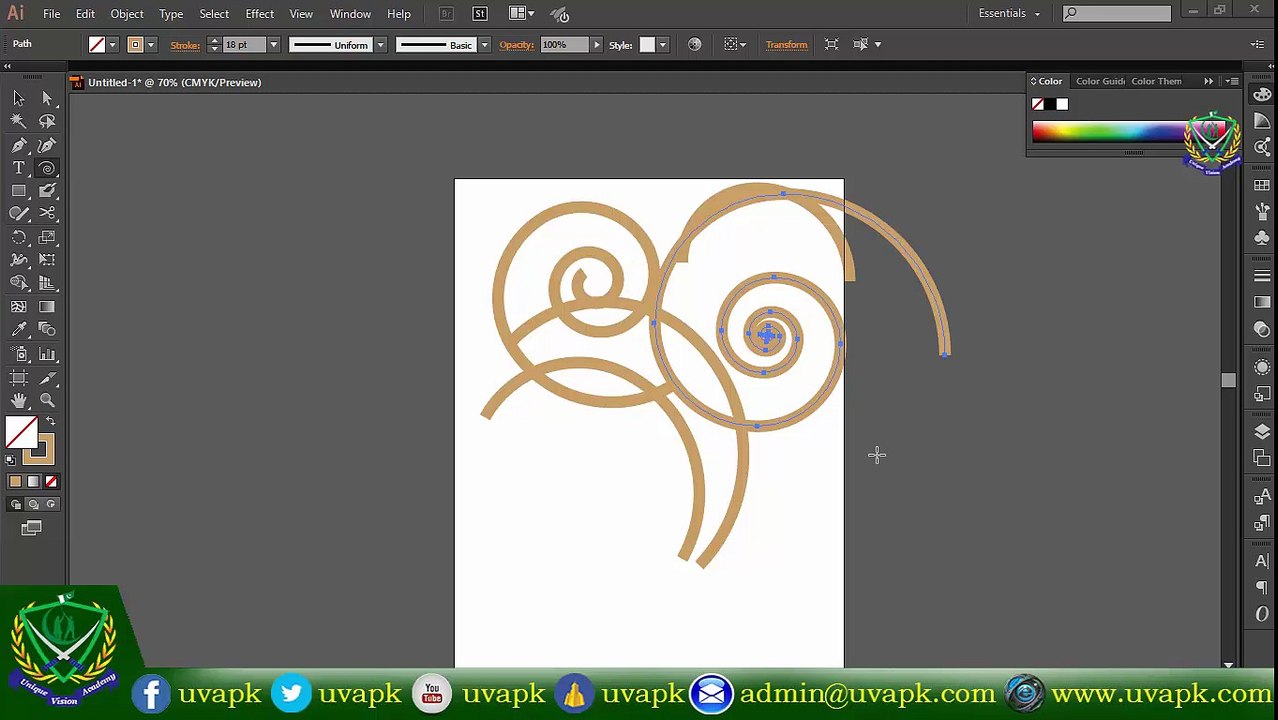Image resolution: width=1278 pixels, height=720 pixels.
Task: Pick the Eyedropper tool
Action: click(x=19, y=330)
